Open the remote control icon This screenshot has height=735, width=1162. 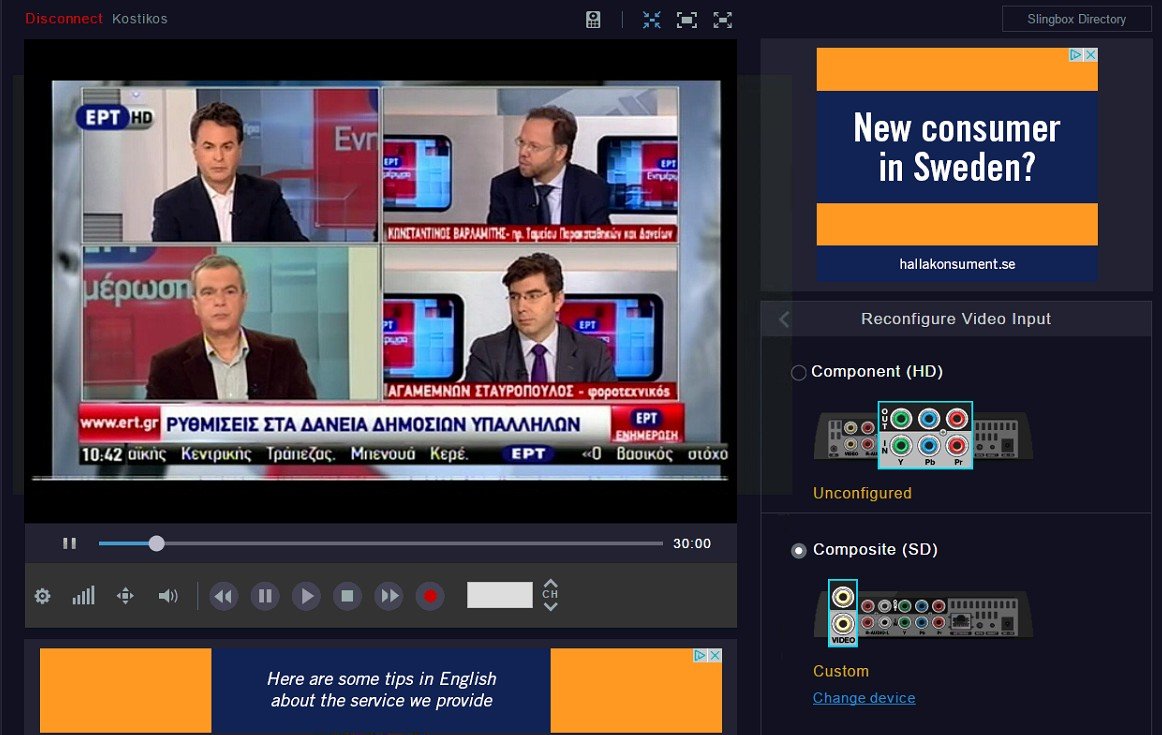click(x=593, y=20)
